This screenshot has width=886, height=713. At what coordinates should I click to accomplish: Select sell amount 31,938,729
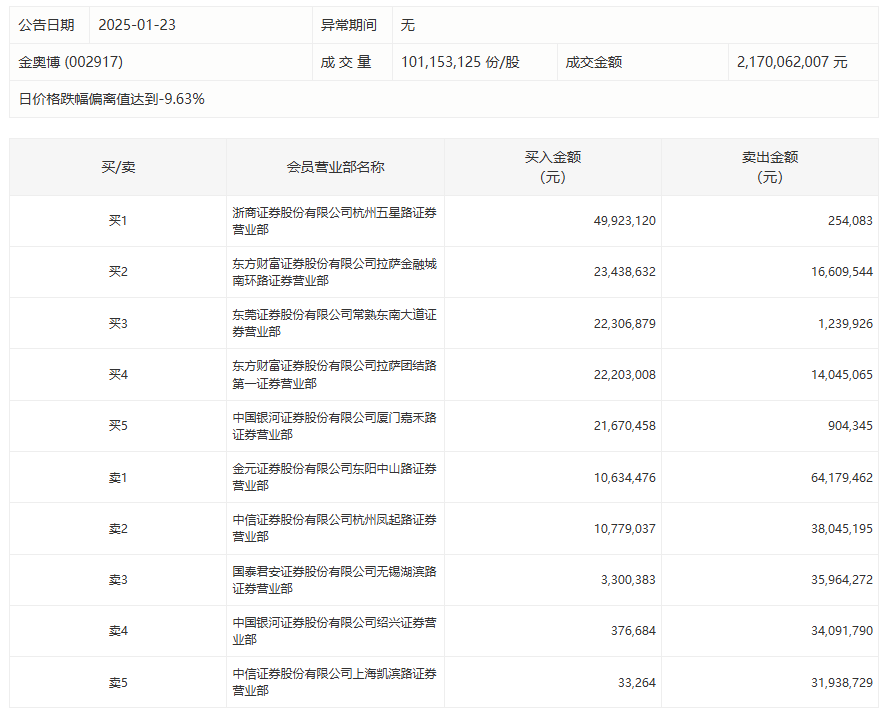pos(842,683)
